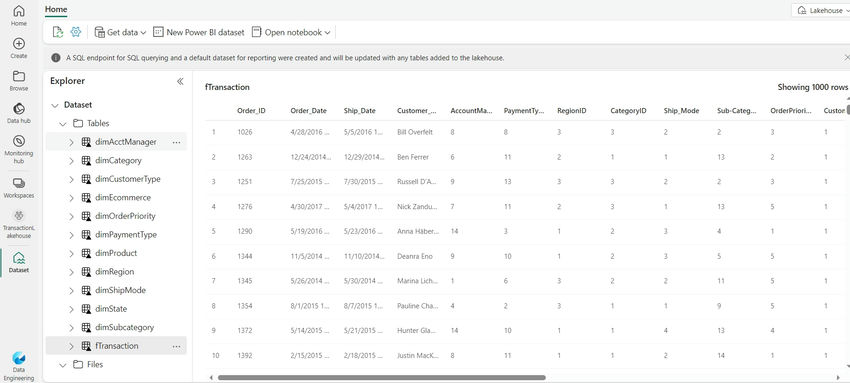The width and height of the screenshot is (850, 383).
Task: Open the Data Engineering experience switcher
Action: pyautogui.click(x=18, y=366)
